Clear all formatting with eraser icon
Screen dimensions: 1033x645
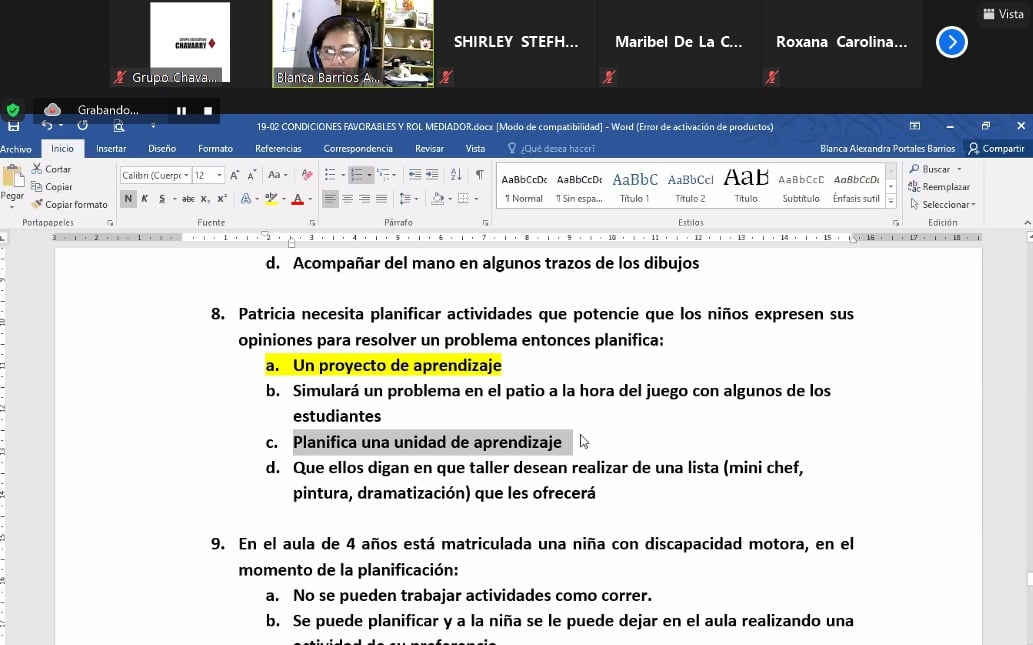[306, 175]
